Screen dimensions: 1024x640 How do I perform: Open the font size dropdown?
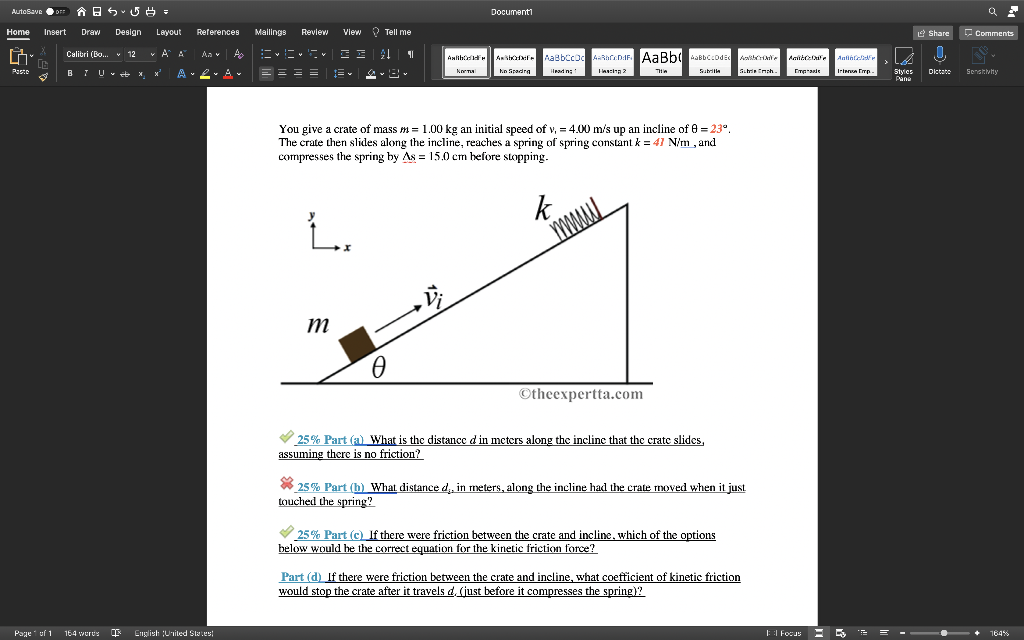[x=151, y=55]
